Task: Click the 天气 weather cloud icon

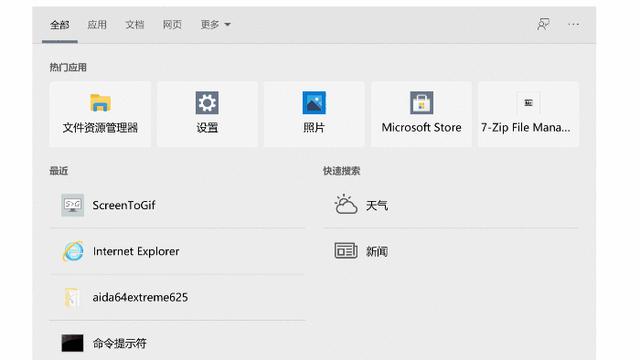Action: pyautogui.click(x=346, y=204)
